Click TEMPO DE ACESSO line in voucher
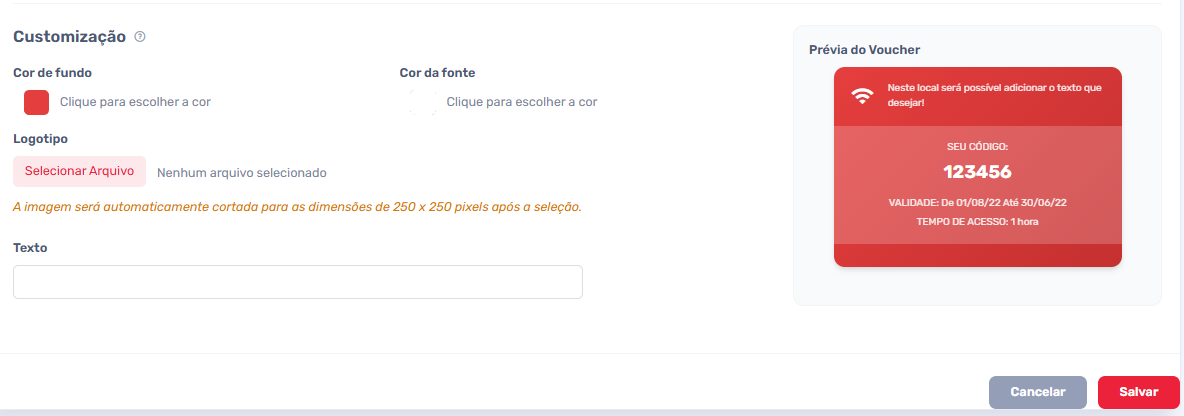The image size is (1184, 416). 977,222
